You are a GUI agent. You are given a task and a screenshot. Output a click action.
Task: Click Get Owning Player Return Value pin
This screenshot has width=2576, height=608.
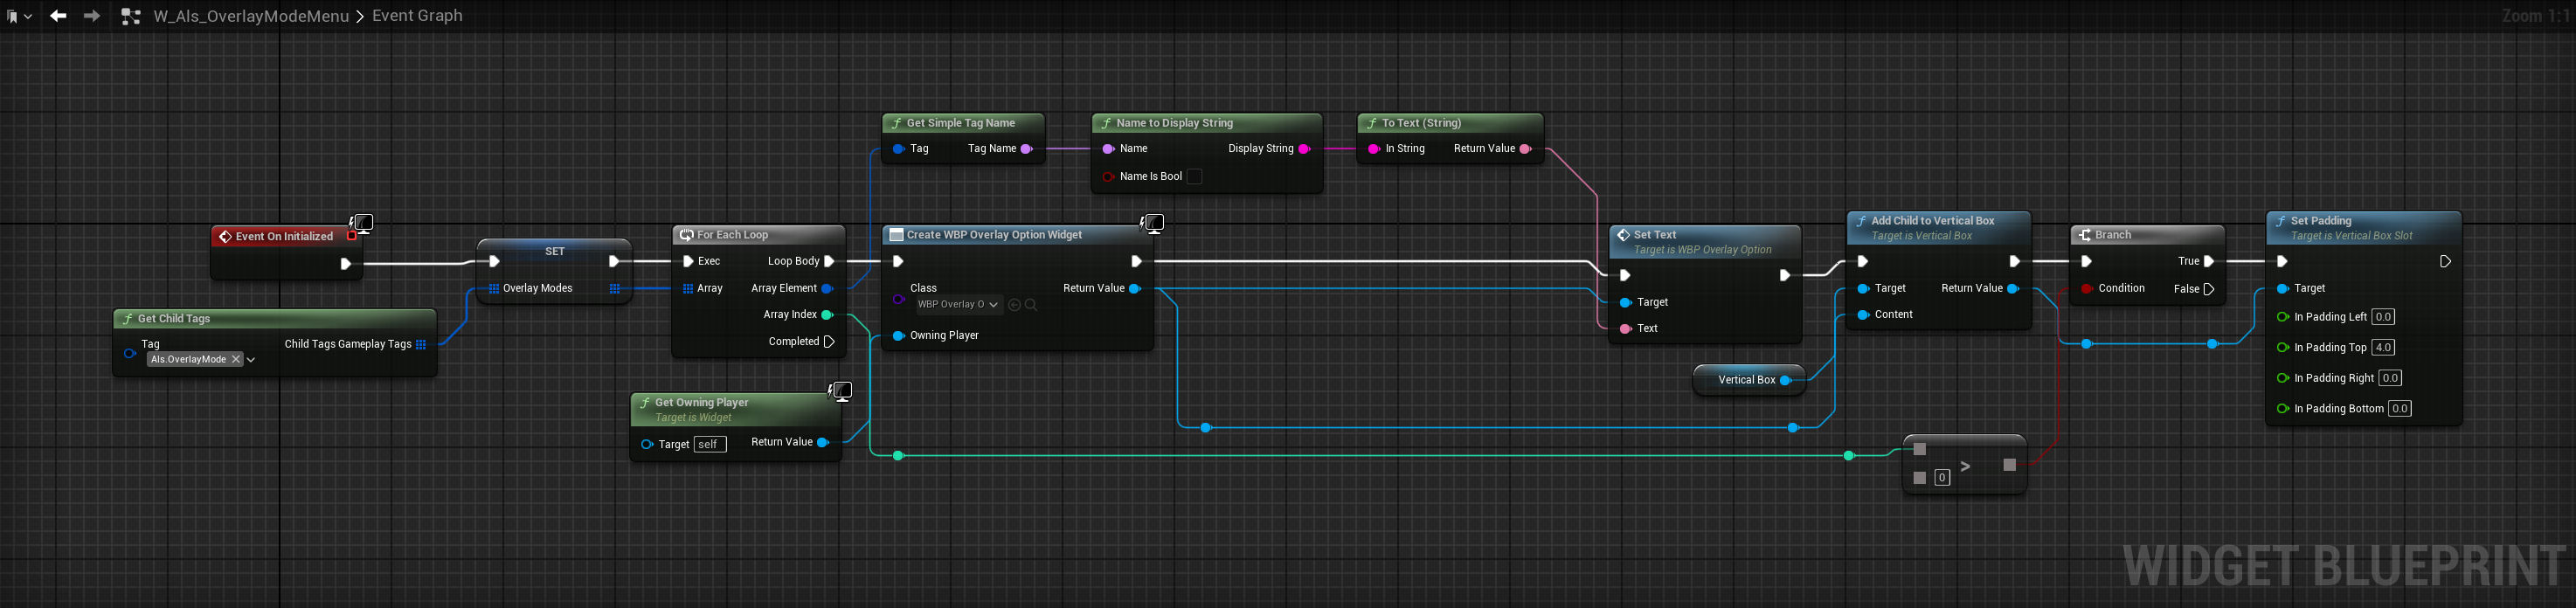pos(823,442)
